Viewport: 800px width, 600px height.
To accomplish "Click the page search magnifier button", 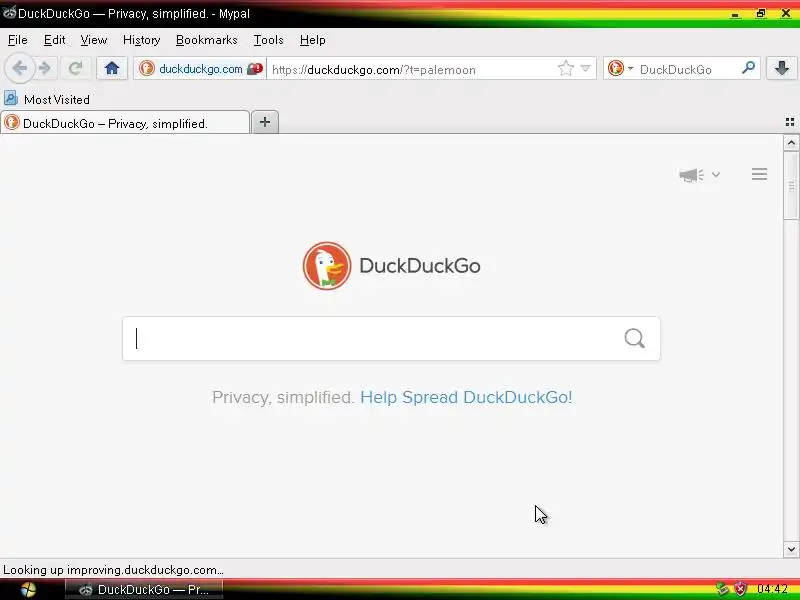I will coord(634,338).
